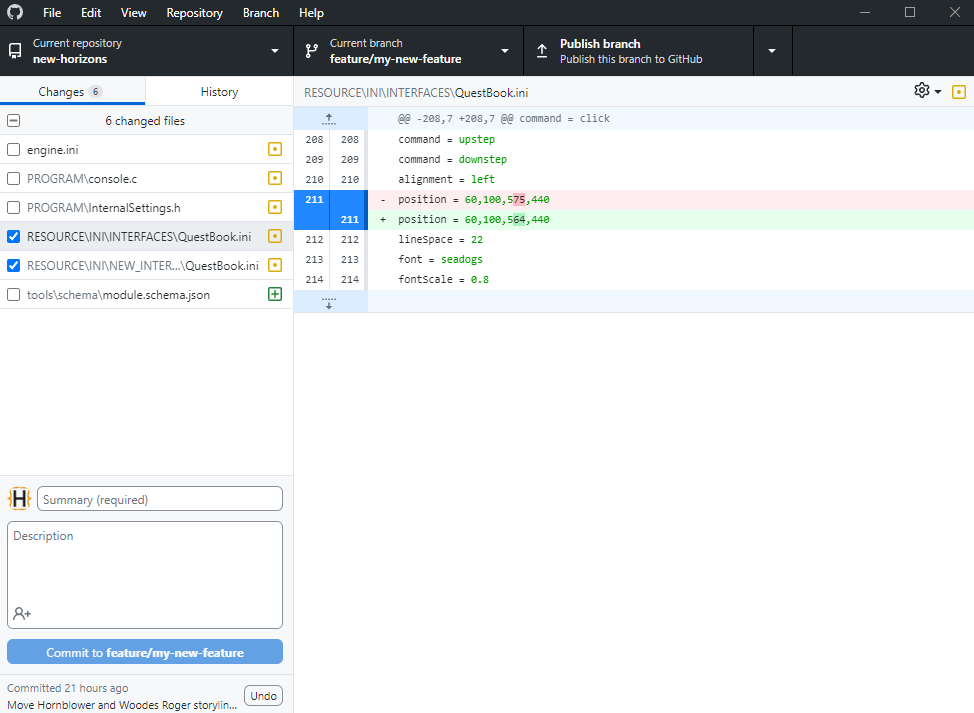Click modified icon for INTERFACES\QuestBook.ini row
974x713 pixels.
pos(275,236)
